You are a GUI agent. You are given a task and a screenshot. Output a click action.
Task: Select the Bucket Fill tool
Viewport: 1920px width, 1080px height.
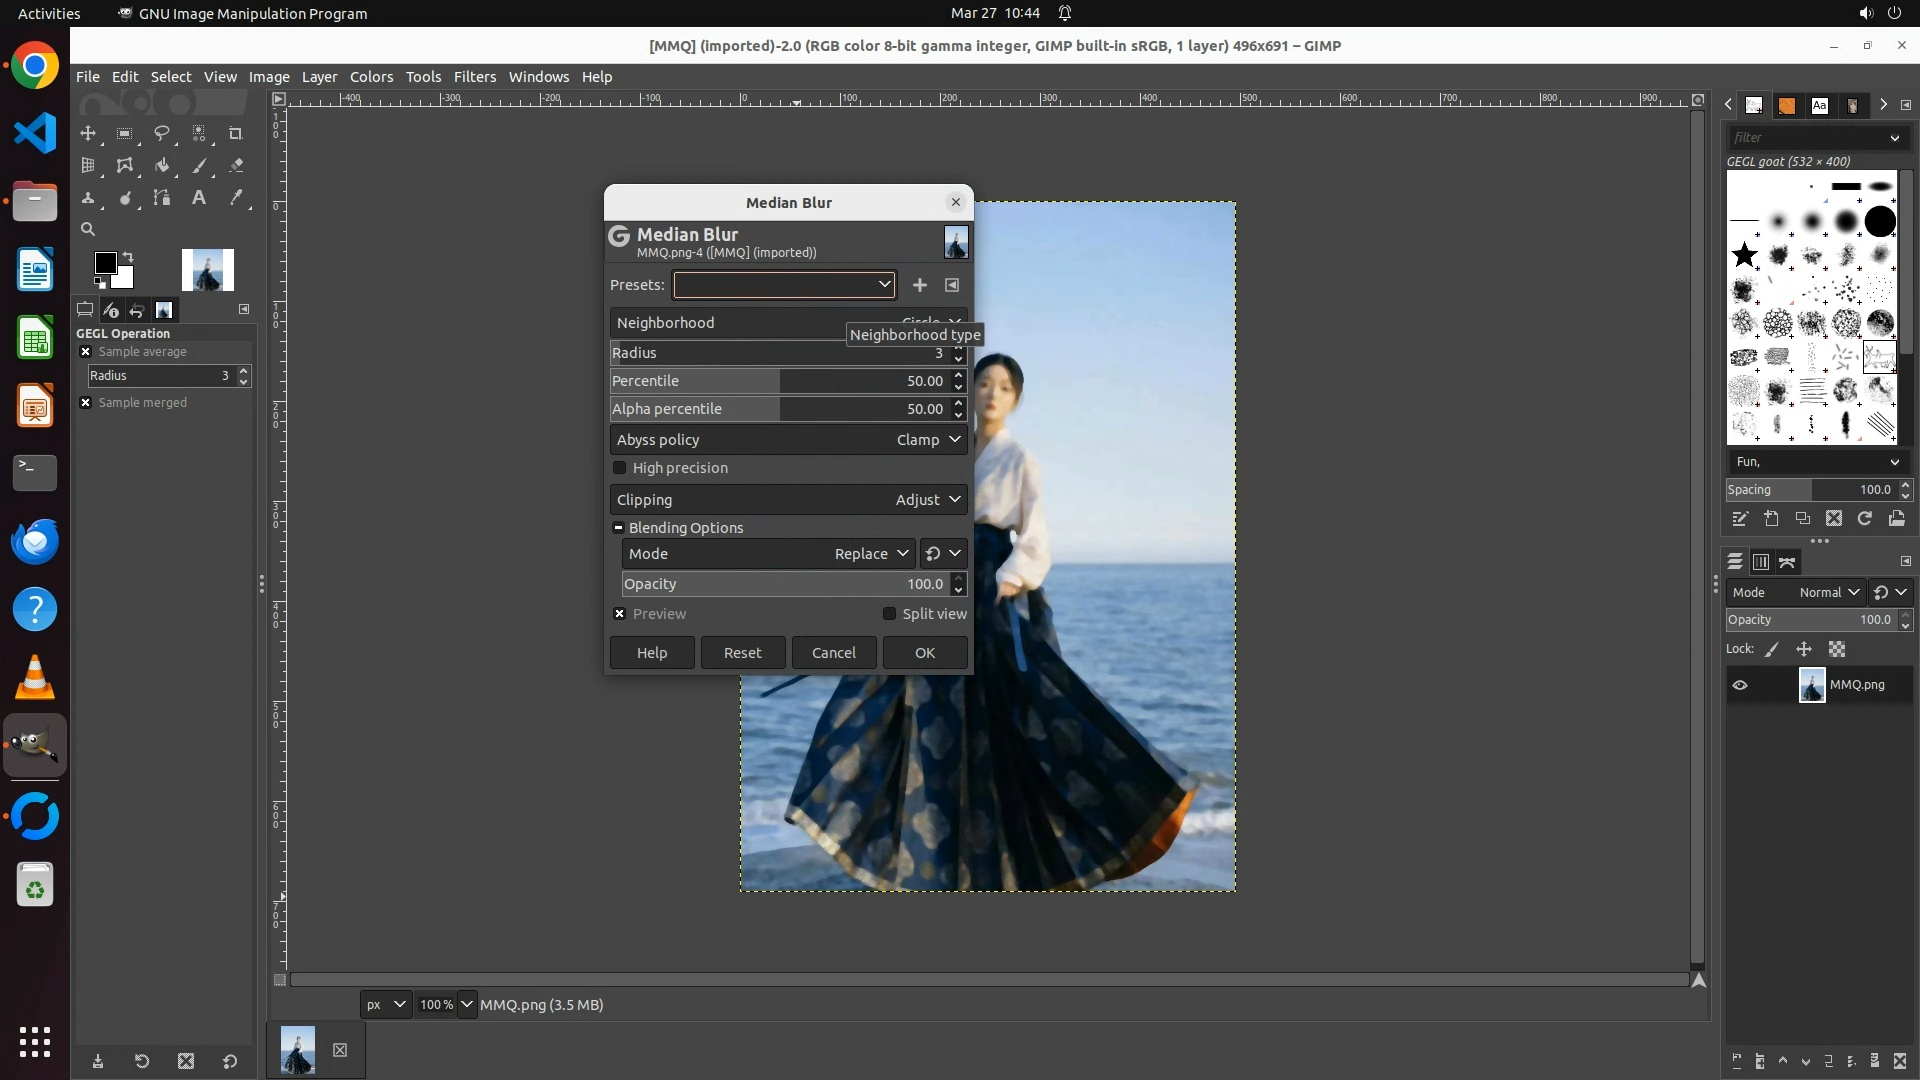[x=162, y=166]
